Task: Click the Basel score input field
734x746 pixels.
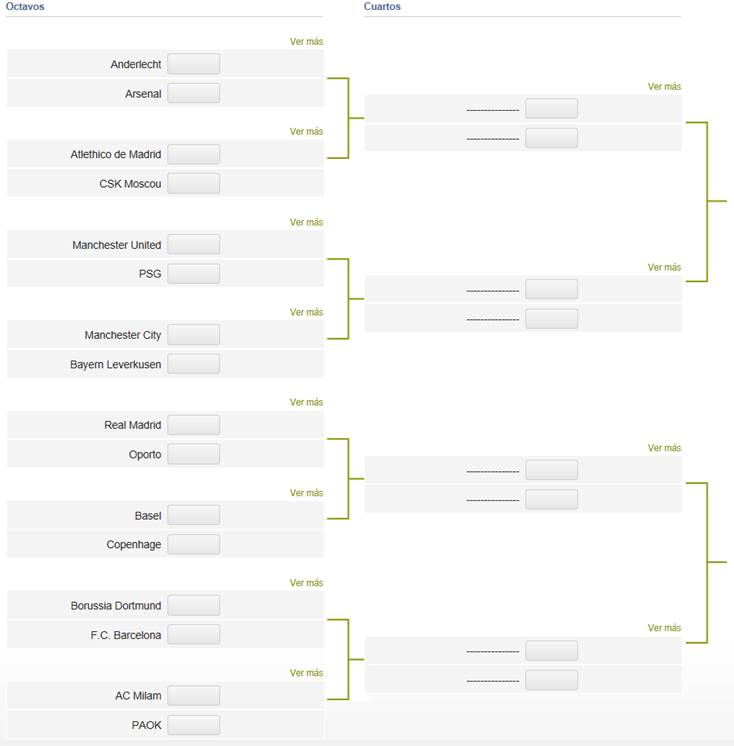Action: [x=194, y=515]
